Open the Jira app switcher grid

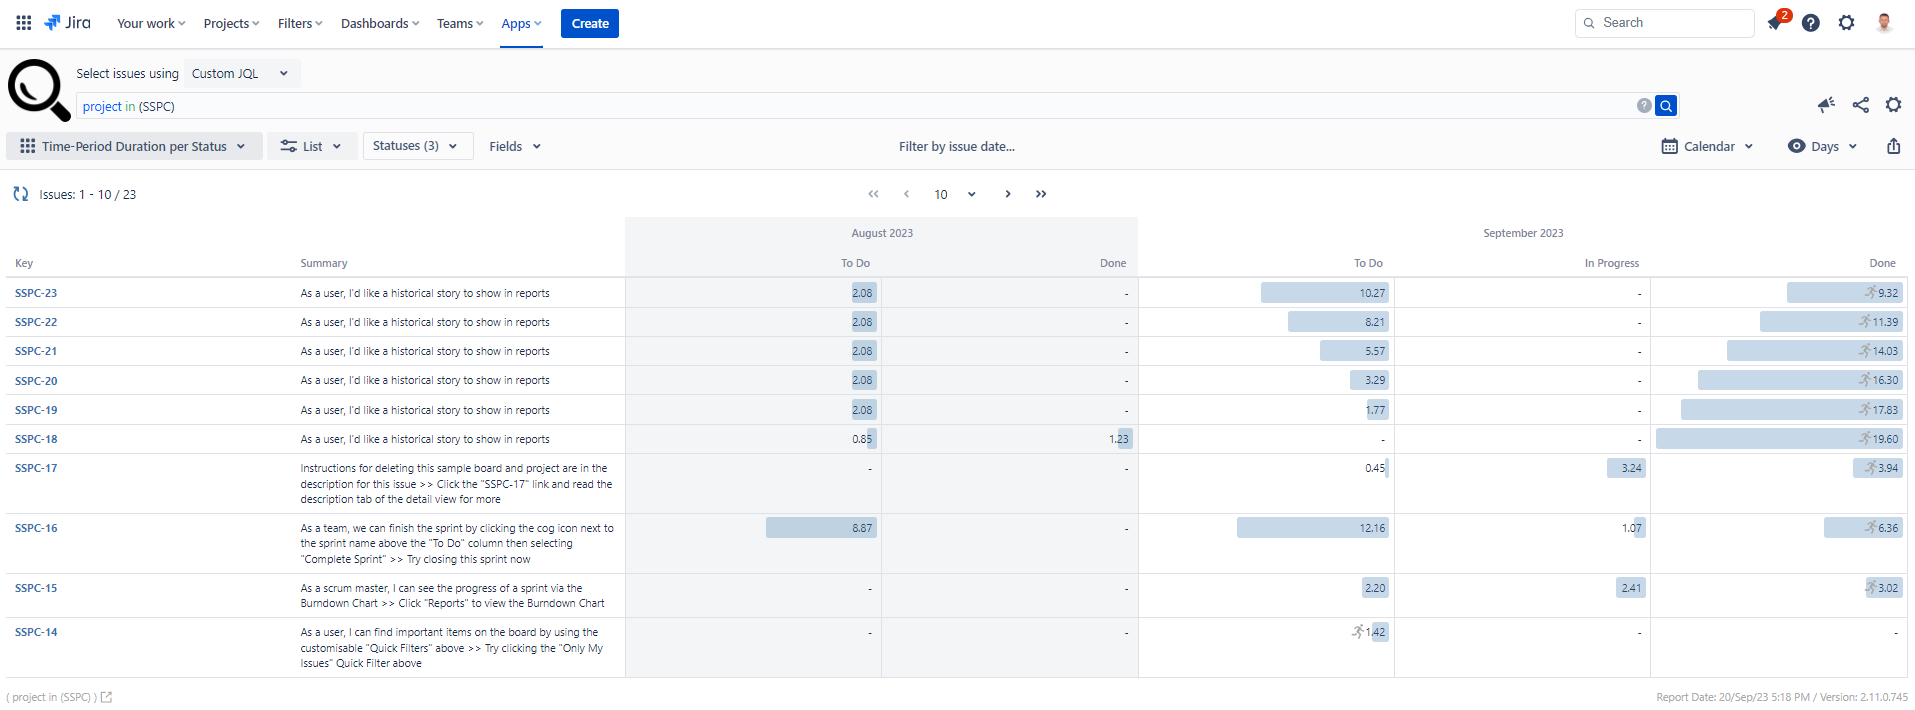tap(24, 23)
